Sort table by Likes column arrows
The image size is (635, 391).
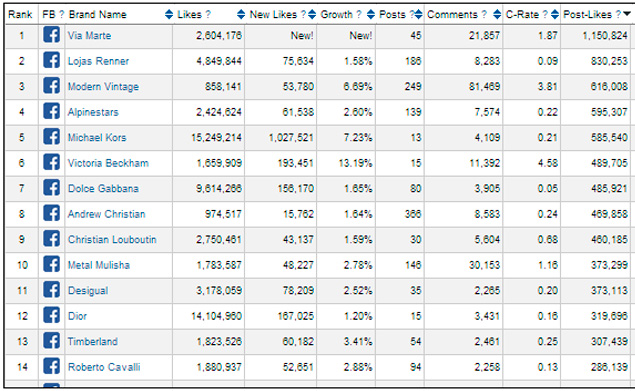pyautogui.click(x=241, y=15)
